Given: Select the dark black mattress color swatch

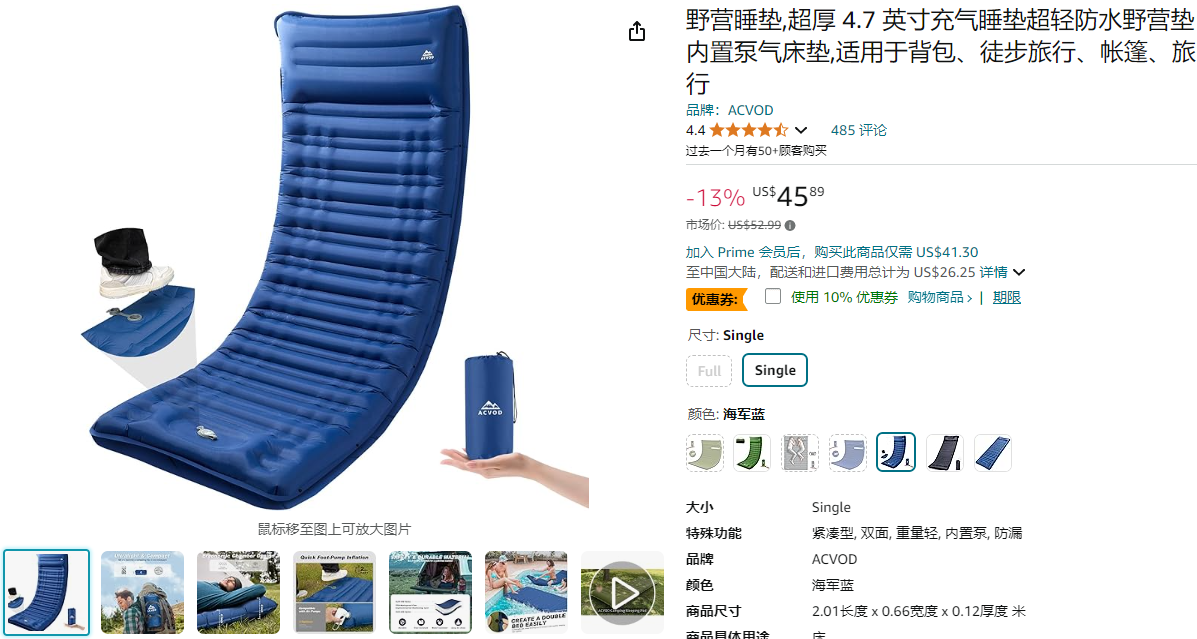Looking at the screenshot, I should 944,453.
